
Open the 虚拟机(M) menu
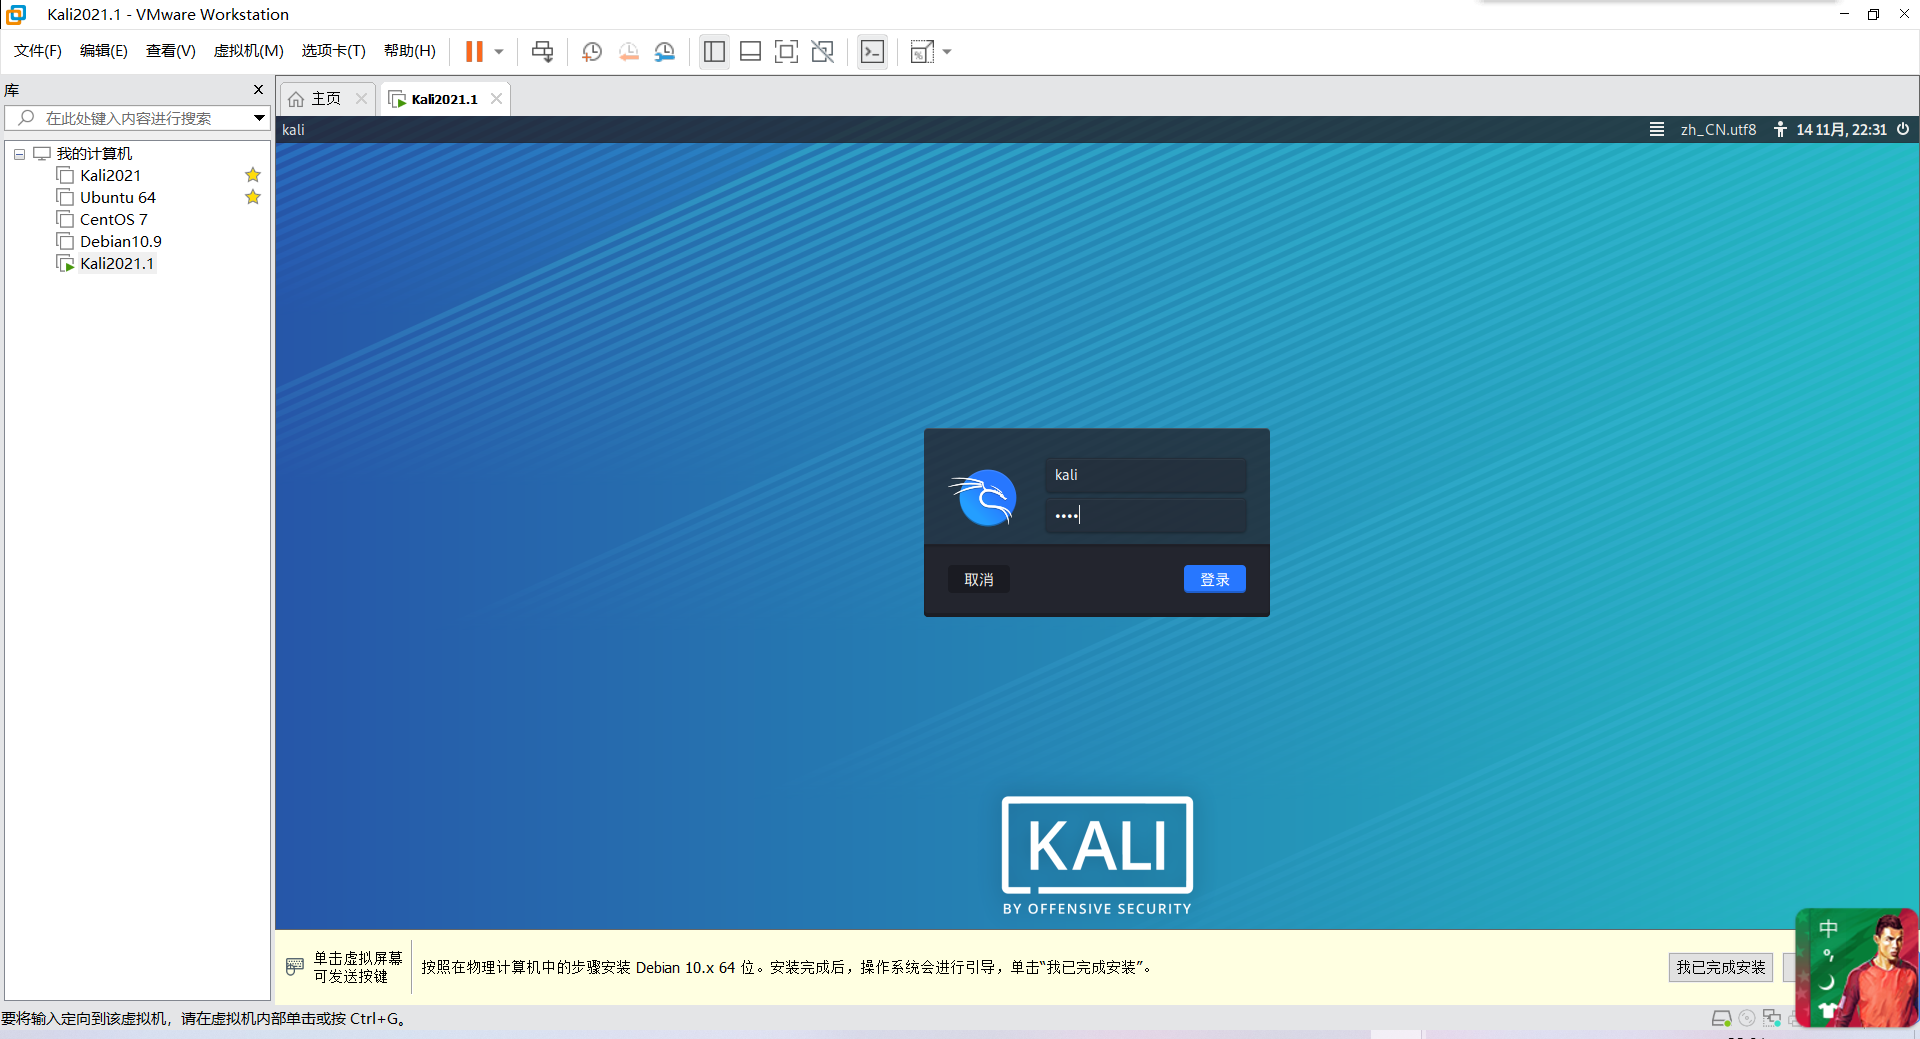pyautogui.click(x=249, y=51)
